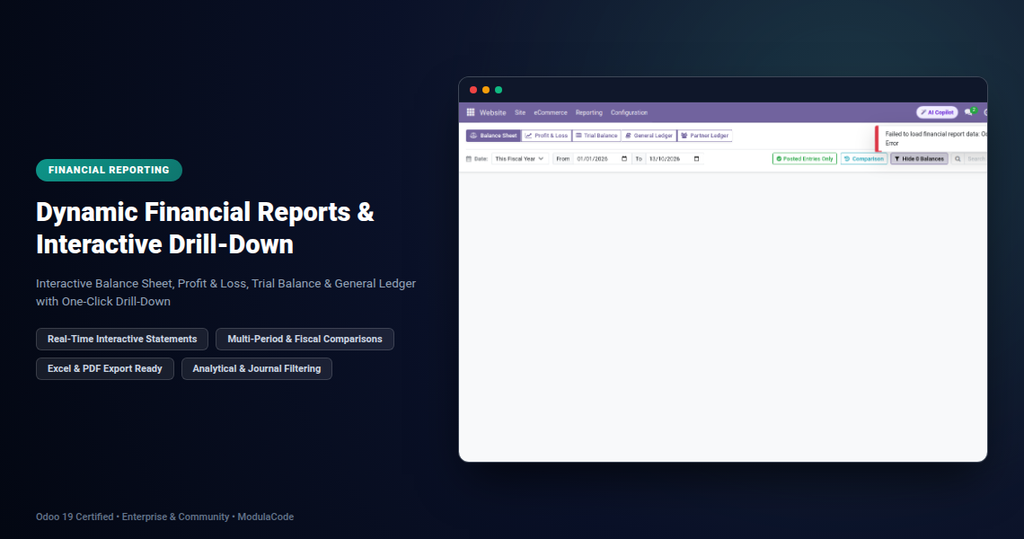Open the Configuration menu
The height and width of the screenshot is (539, 1024).
pyautogui.click(x=629, y=112)
